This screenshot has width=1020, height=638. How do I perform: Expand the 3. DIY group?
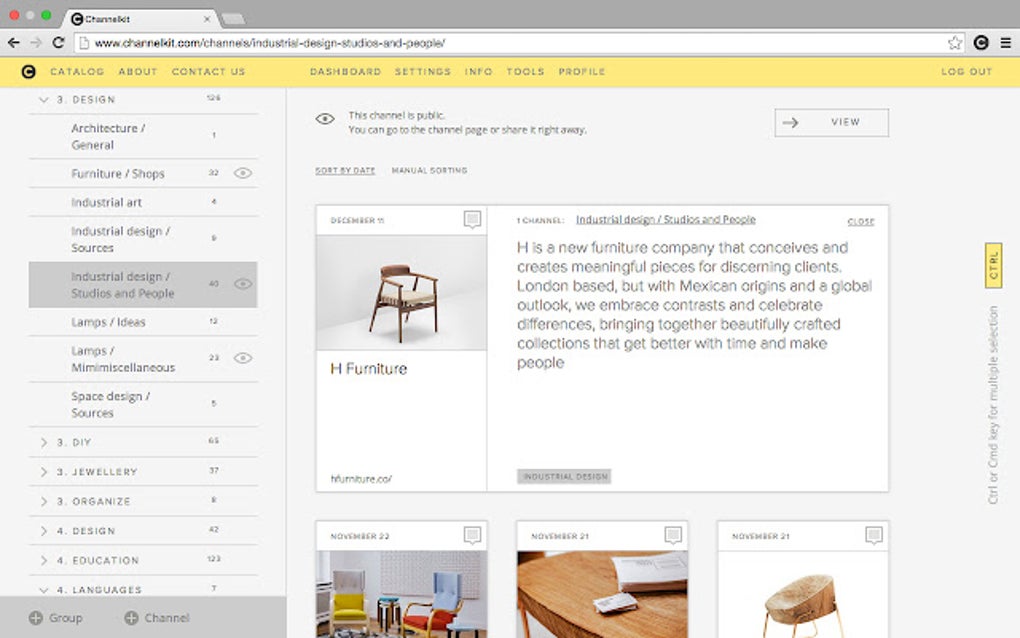click(44, 442)
